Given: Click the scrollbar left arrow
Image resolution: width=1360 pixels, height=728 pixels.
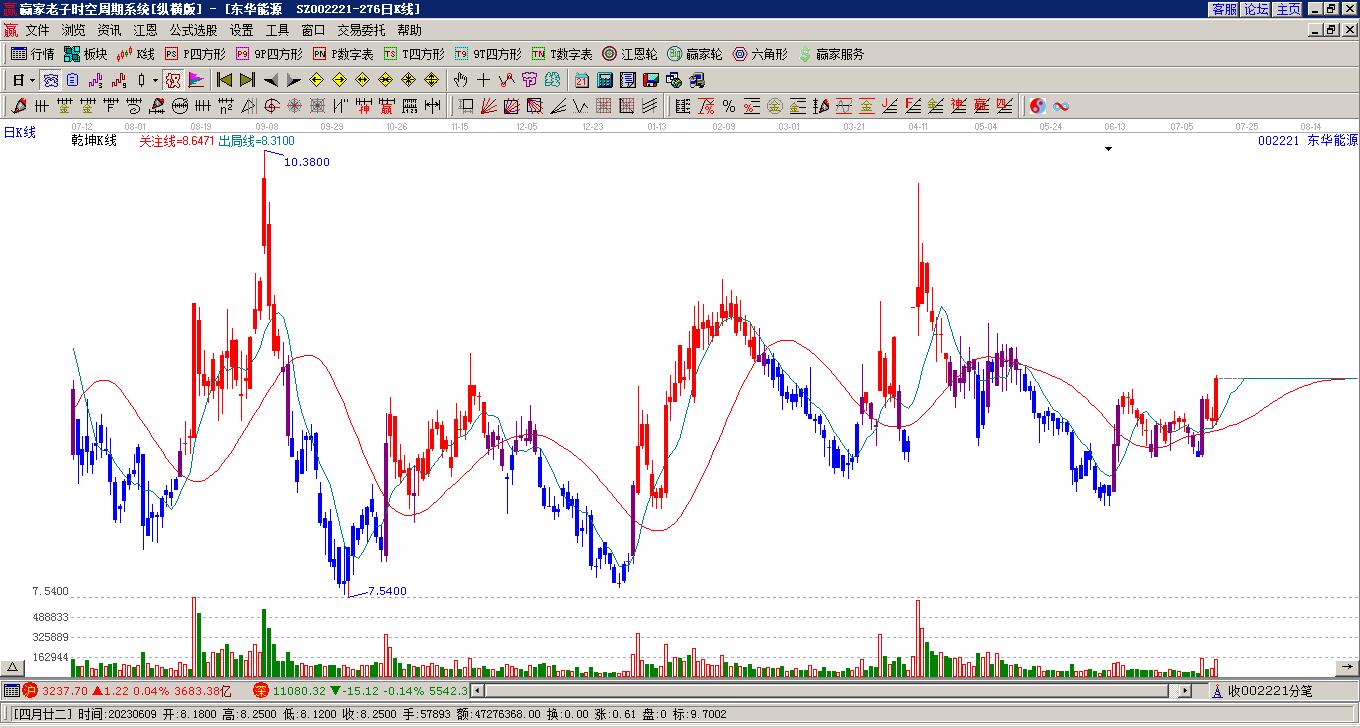Looking at the screenshot, I should click(477, 690).
